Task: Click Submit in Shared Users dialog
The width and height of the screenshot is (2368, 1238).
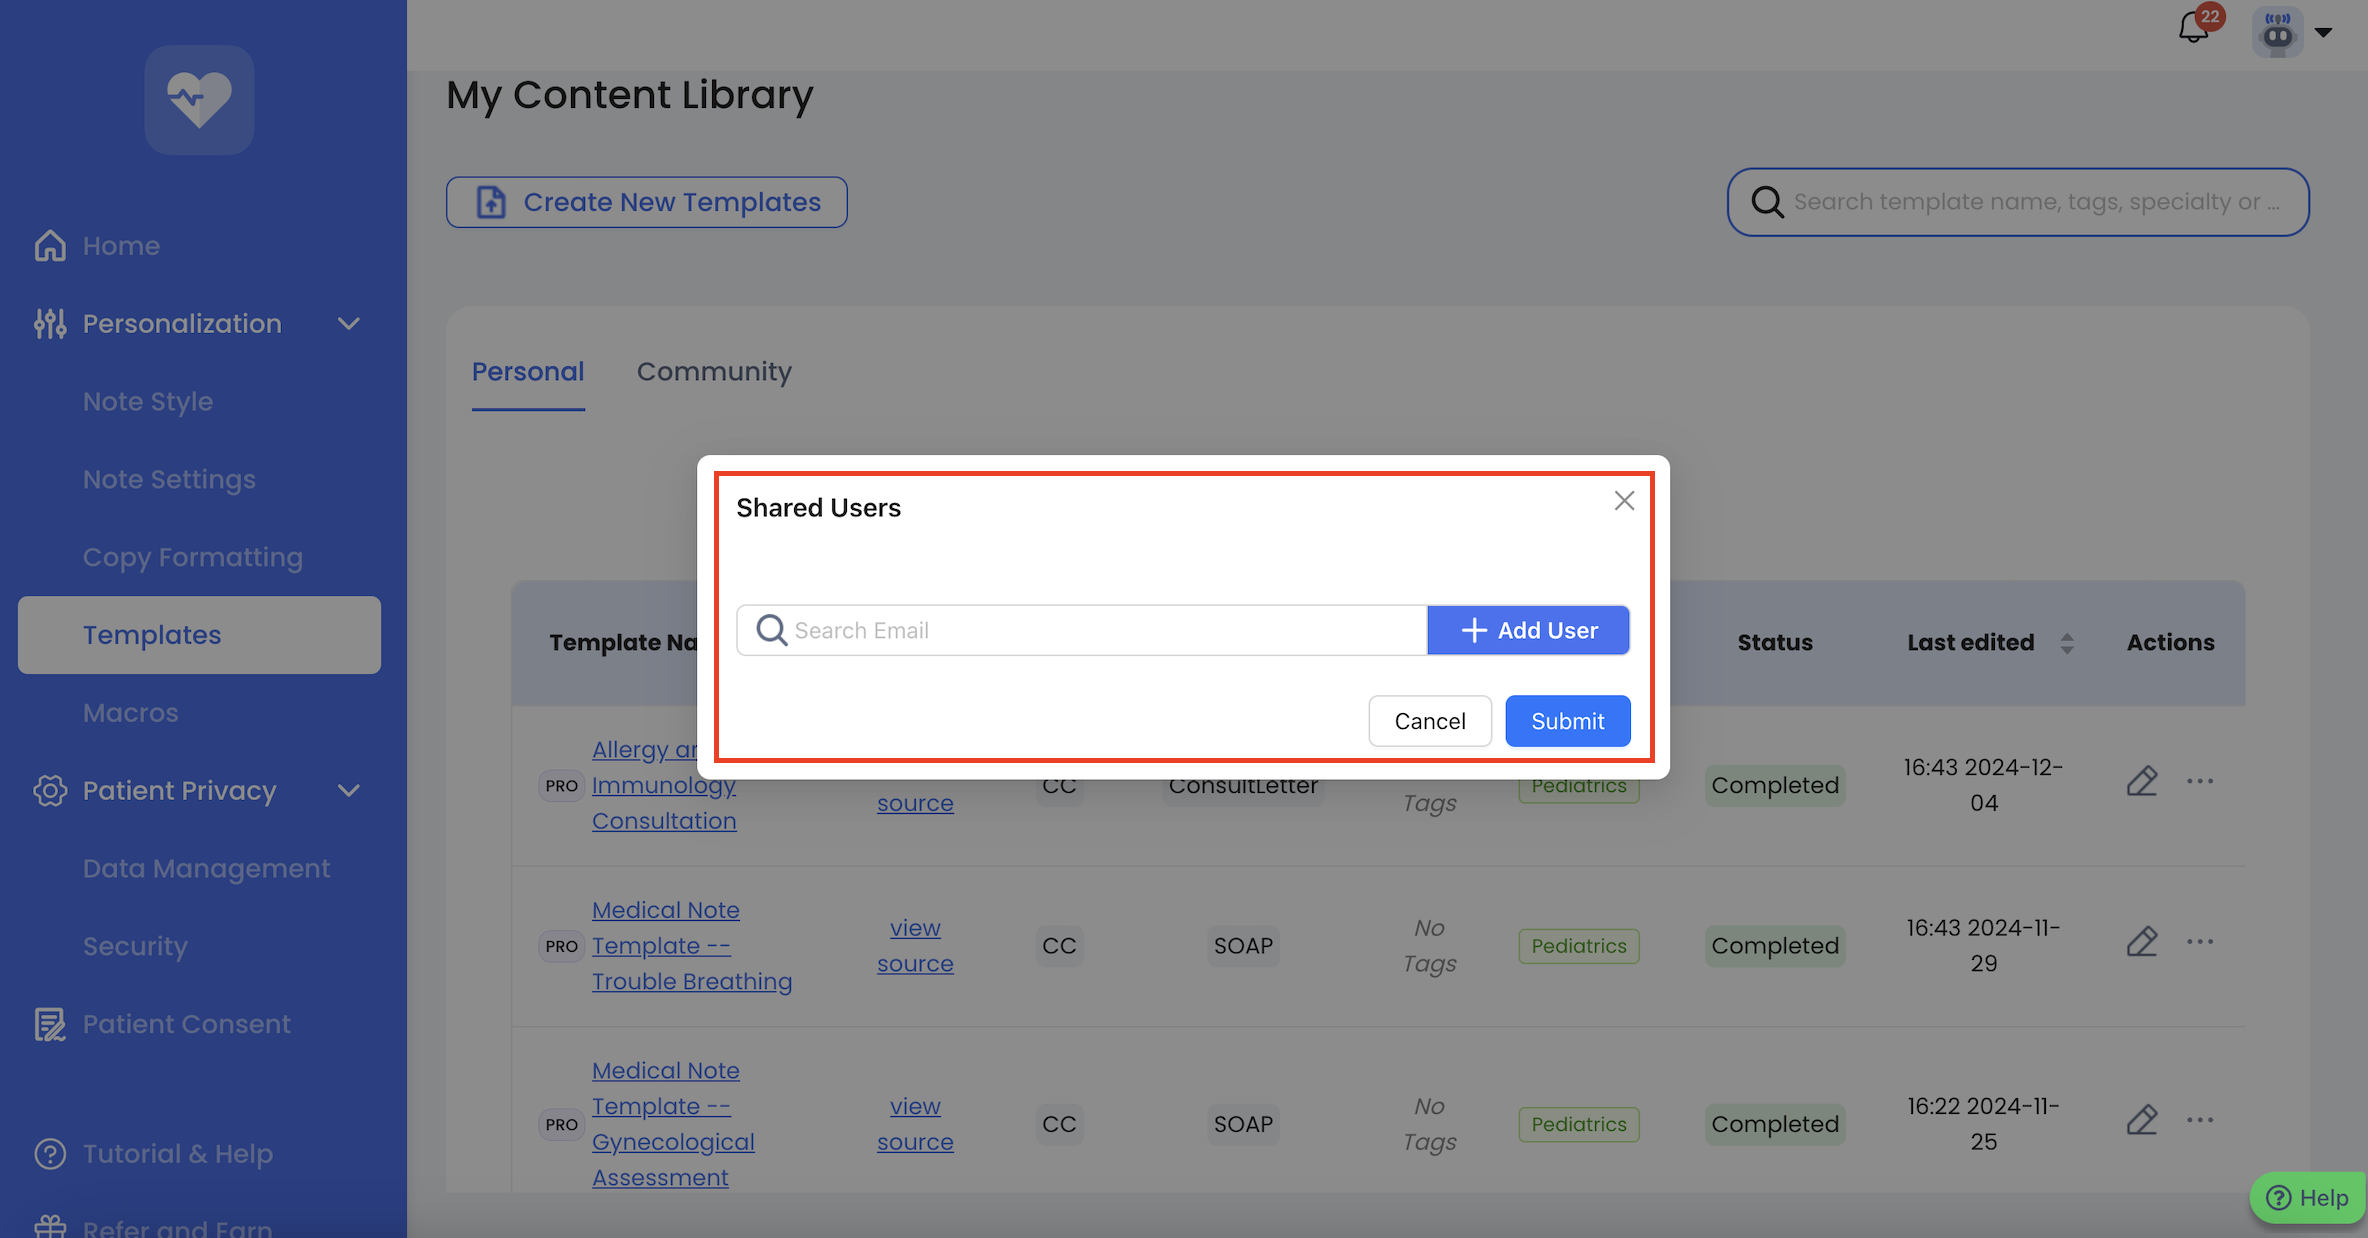Action: 1567,721
